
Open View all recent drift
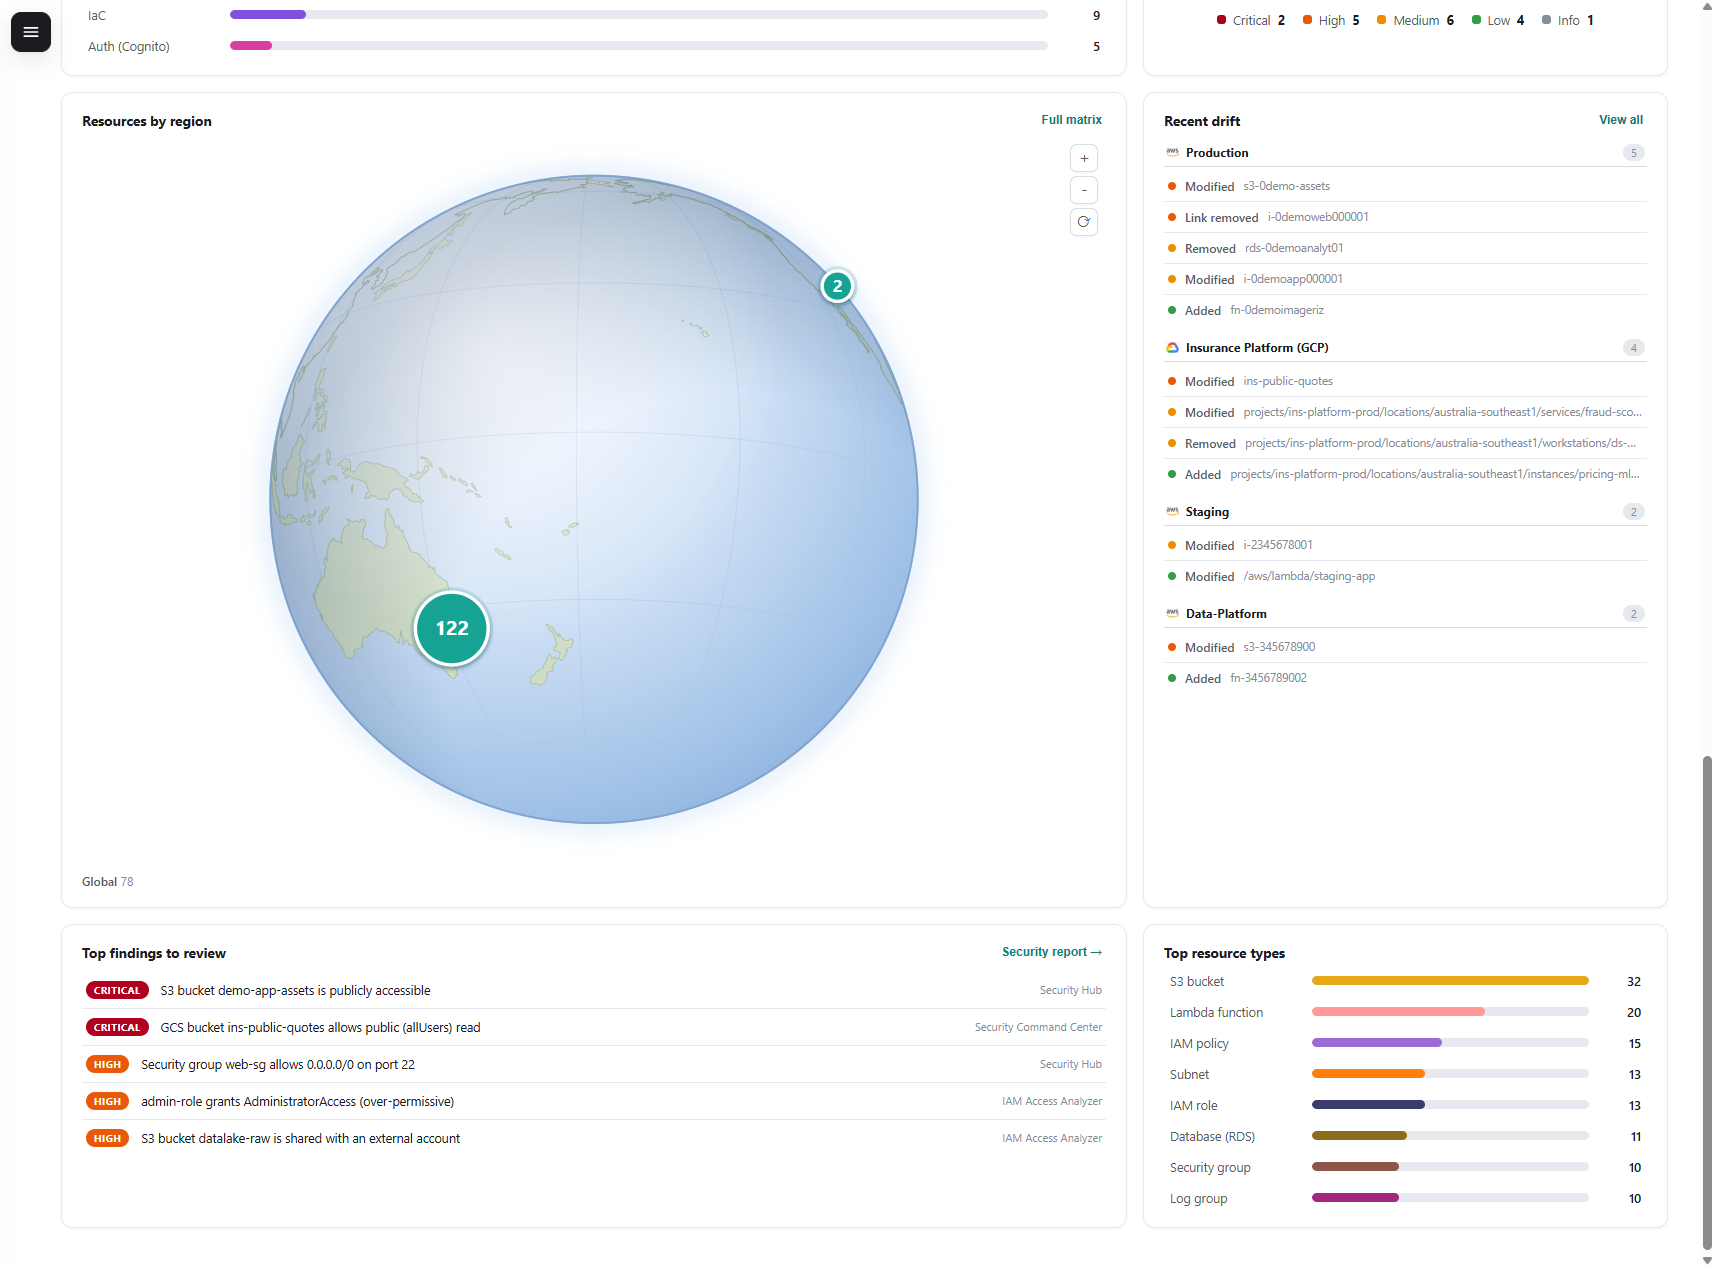coord(1620,120)
